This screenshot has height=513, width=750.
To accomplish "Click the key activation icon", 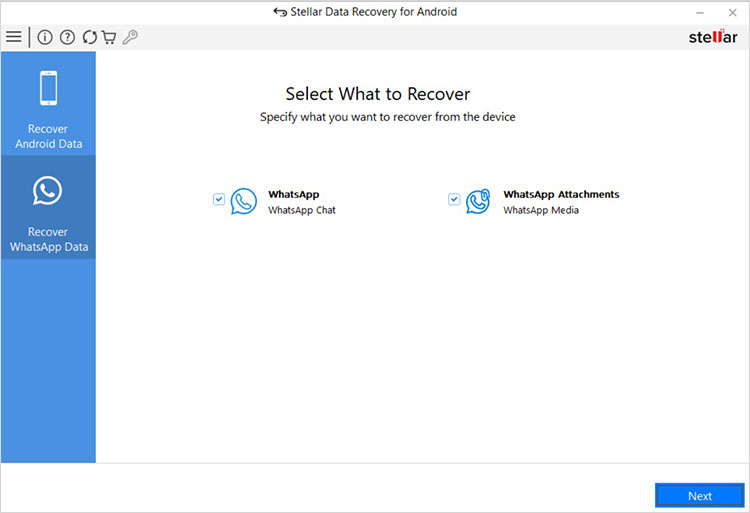I will [130, 37].
